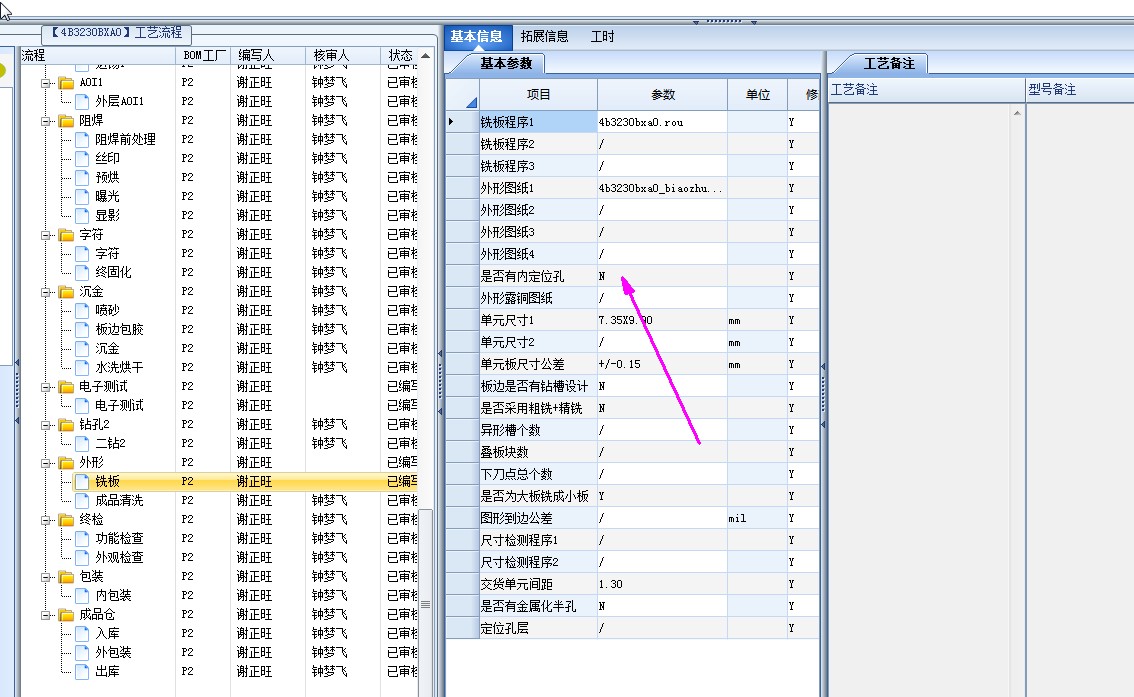Click the grid select-all corner cell
The image size is (1134, 697).
click(462, 95)
